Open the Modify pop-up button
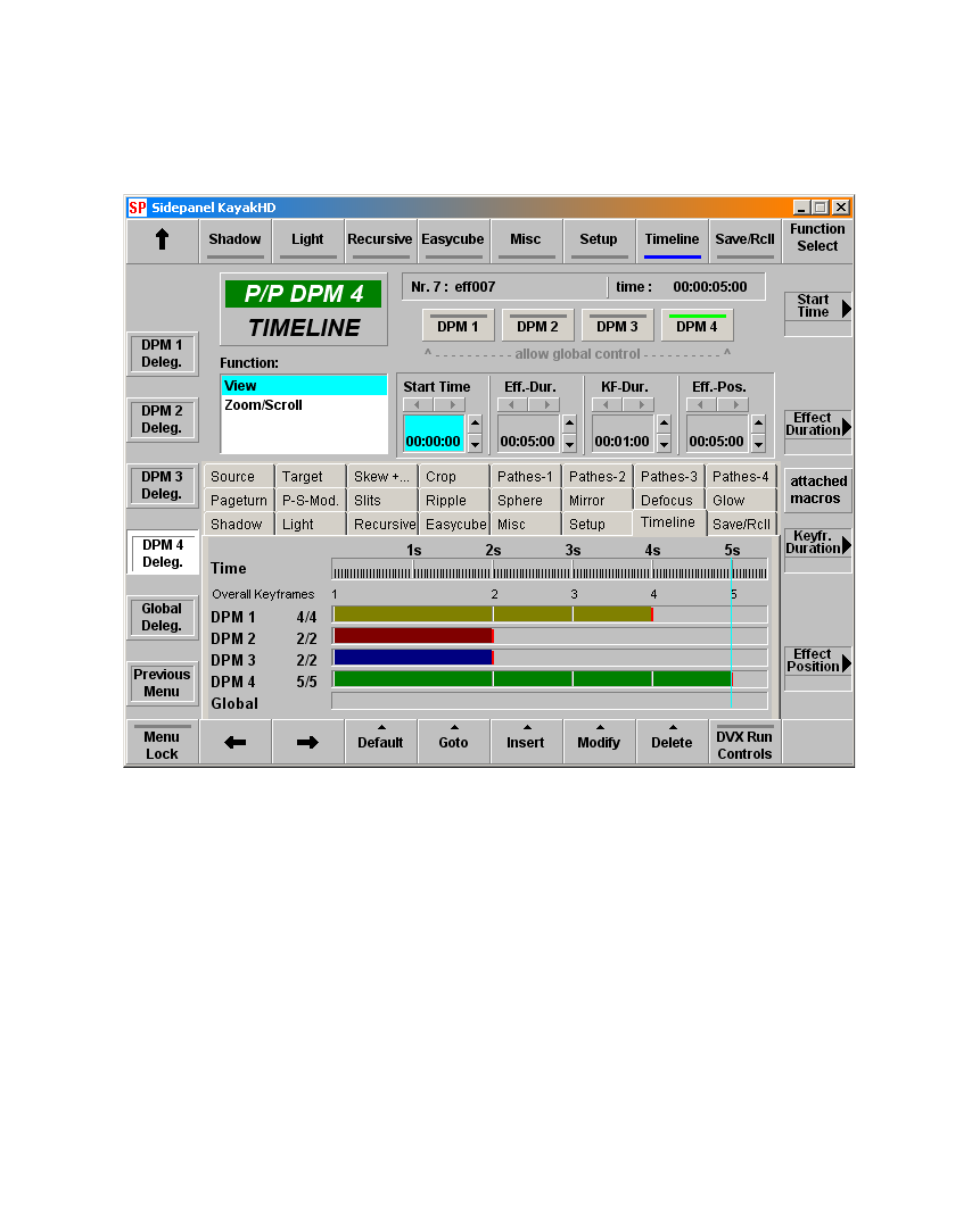This screenshot has width=954, height=1227. click(600, 742)
